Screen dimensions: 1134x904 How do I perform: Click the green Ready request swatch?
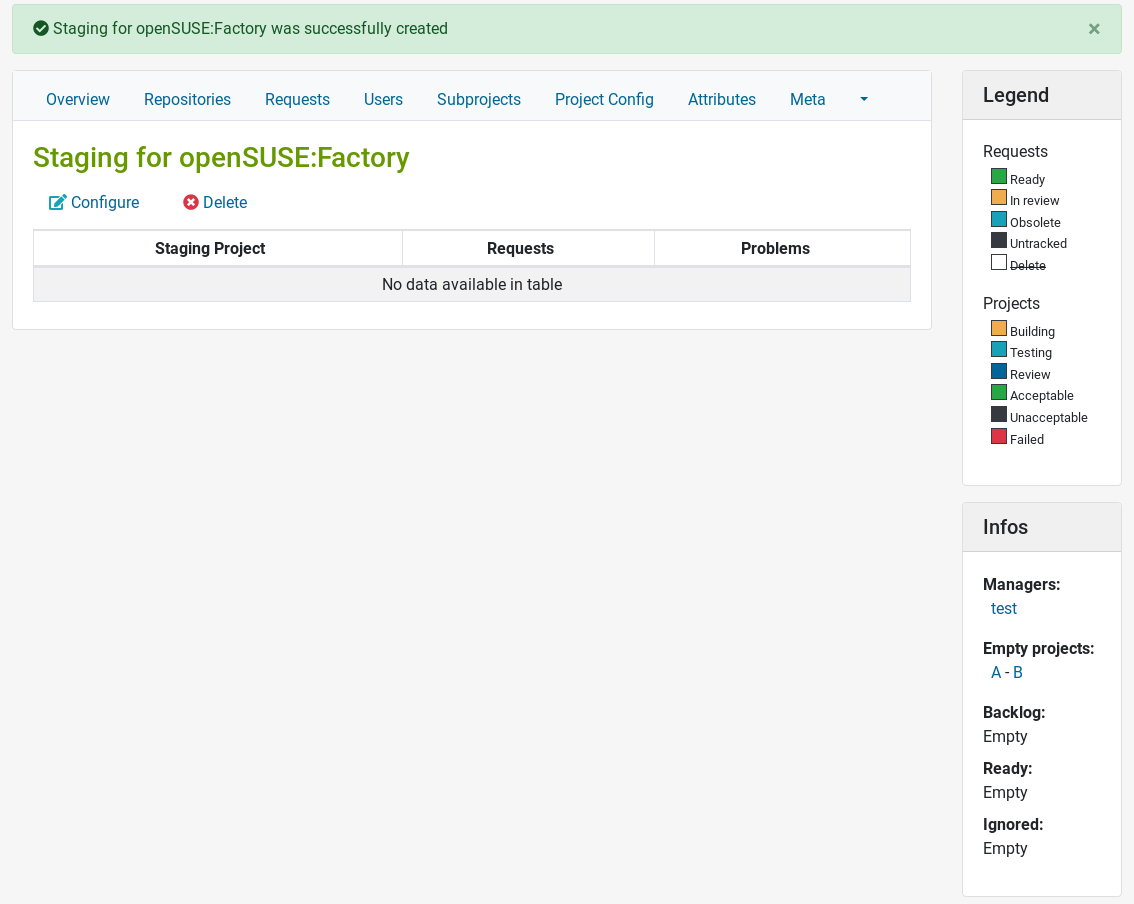999,176
